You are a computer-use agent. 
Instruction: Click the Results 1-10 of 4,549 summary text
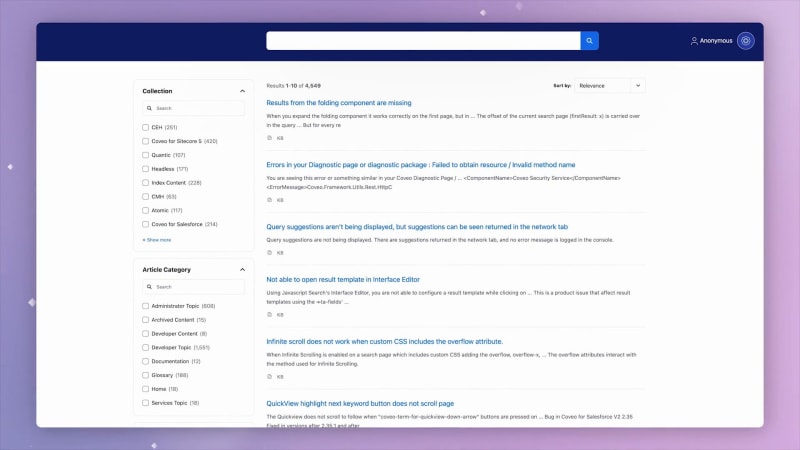pos(293,86)
